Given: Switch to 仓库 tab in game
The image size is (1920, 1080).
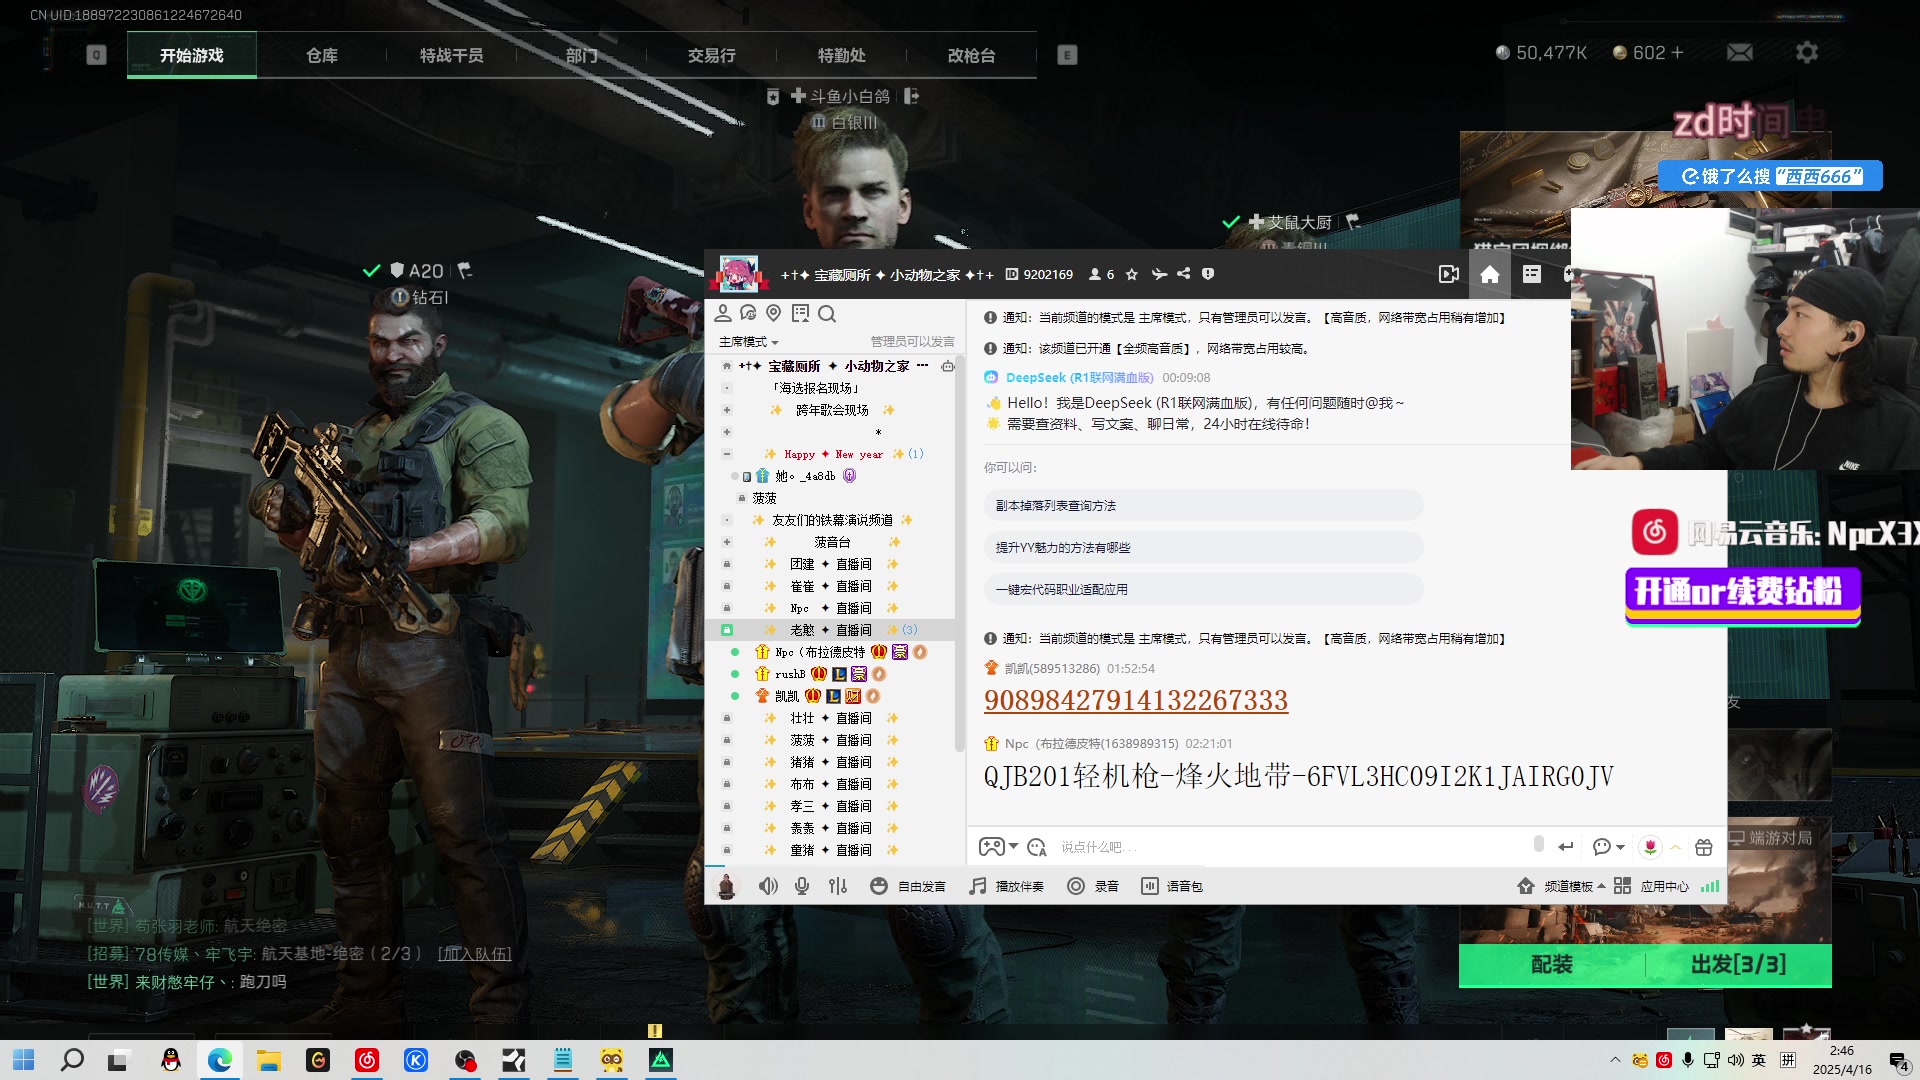Looking at the screenshot, I should [322, 55].
